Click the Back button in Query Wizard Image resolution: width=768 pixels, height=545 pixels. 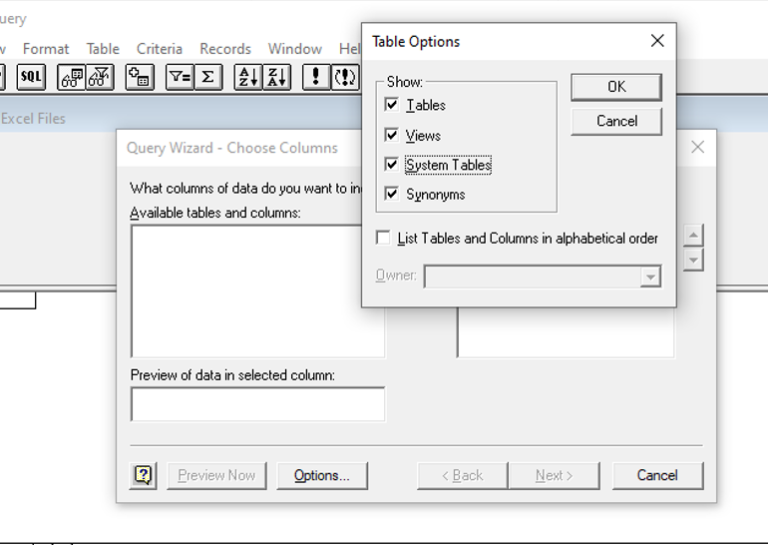[462, 475]
